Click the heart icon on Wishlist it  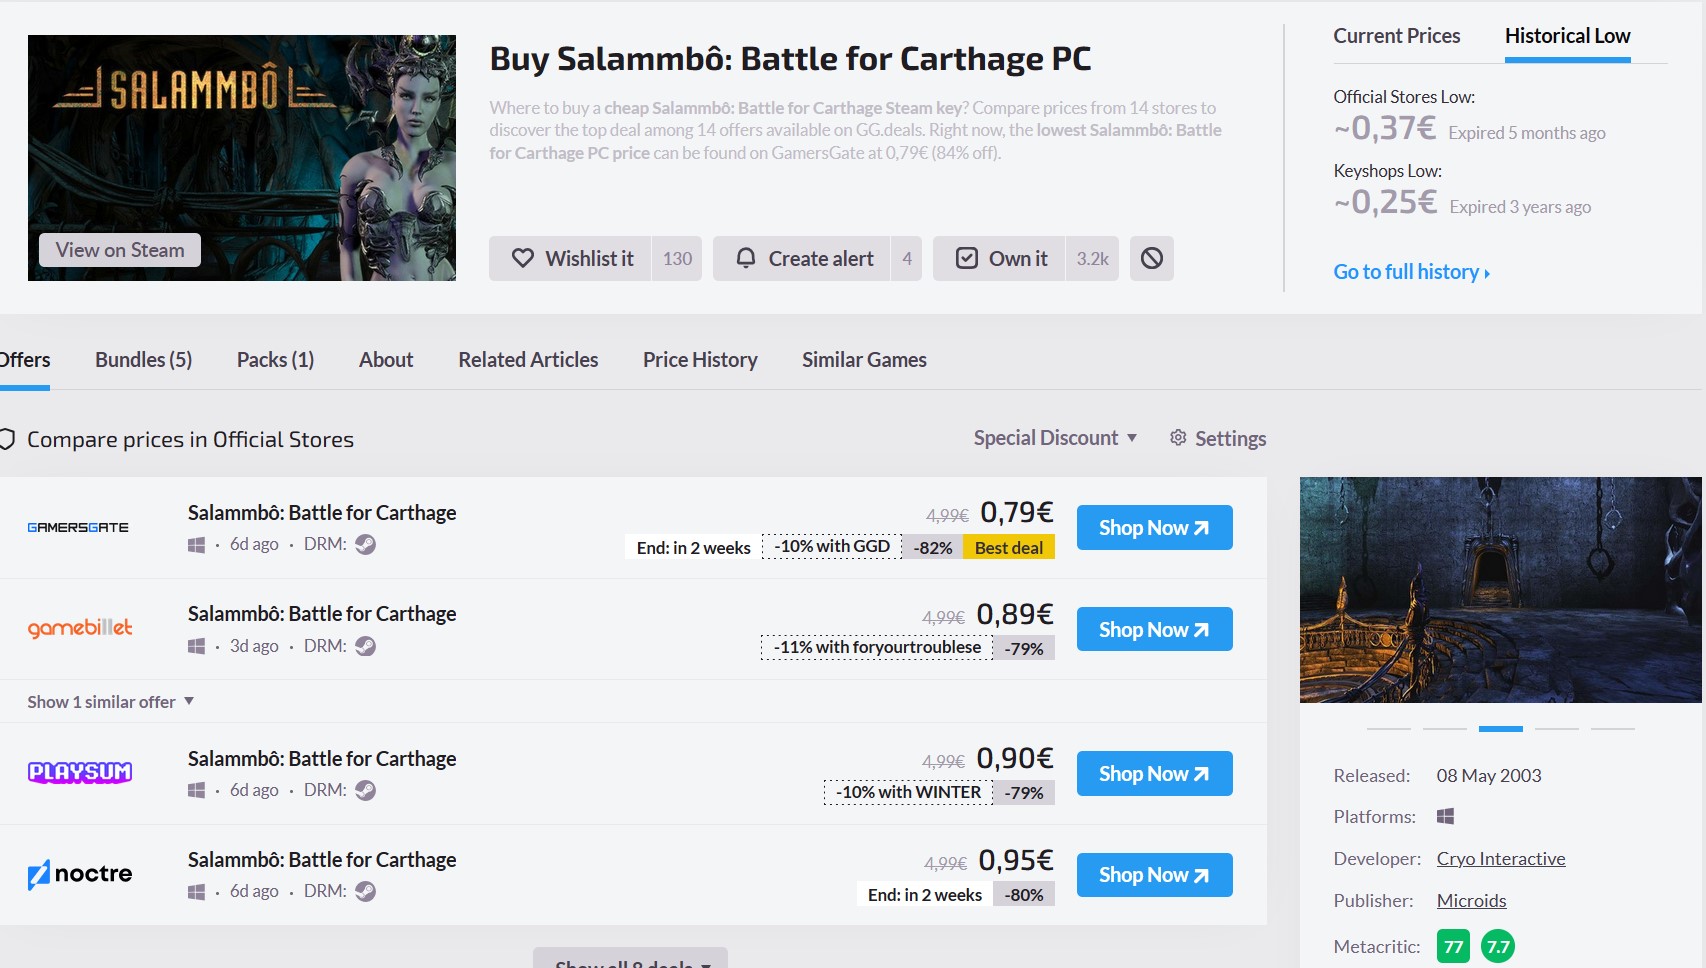[x=522, y=258]
